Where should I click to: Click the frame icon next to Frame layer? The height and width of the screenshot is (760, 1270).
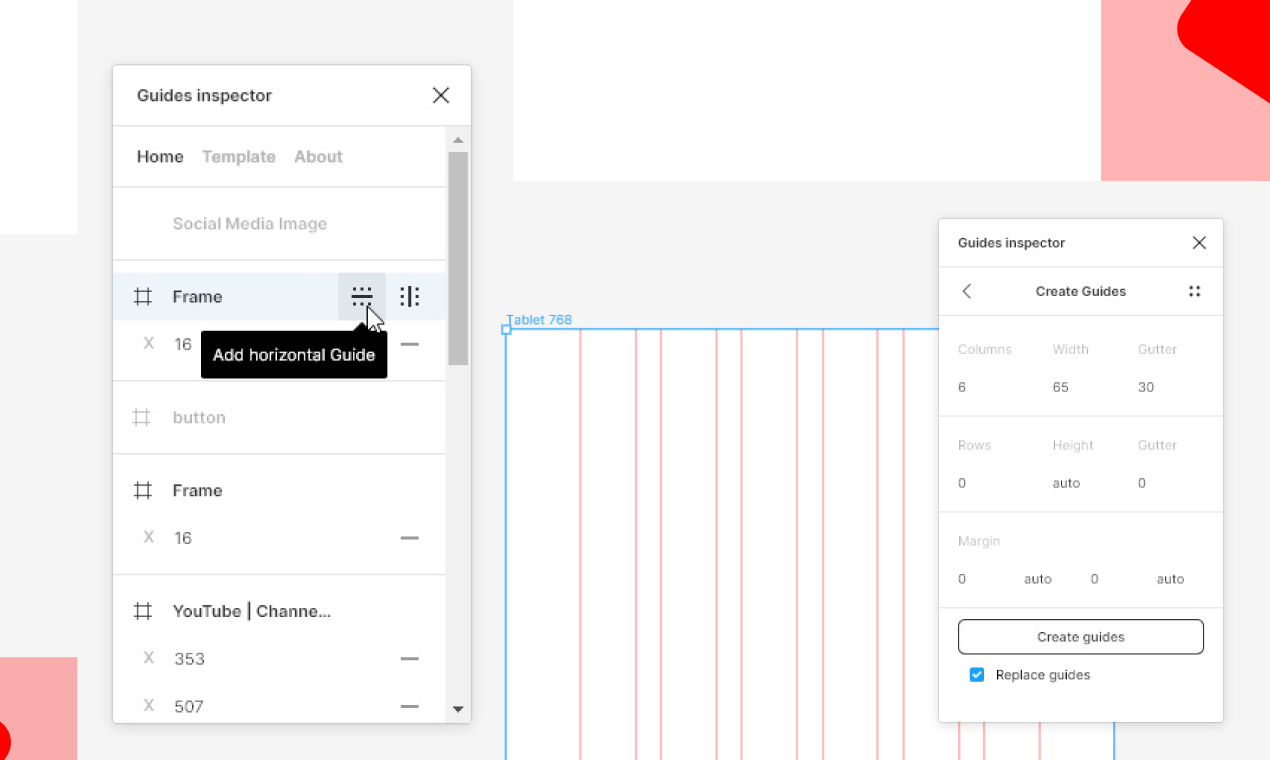pos(143,296)
